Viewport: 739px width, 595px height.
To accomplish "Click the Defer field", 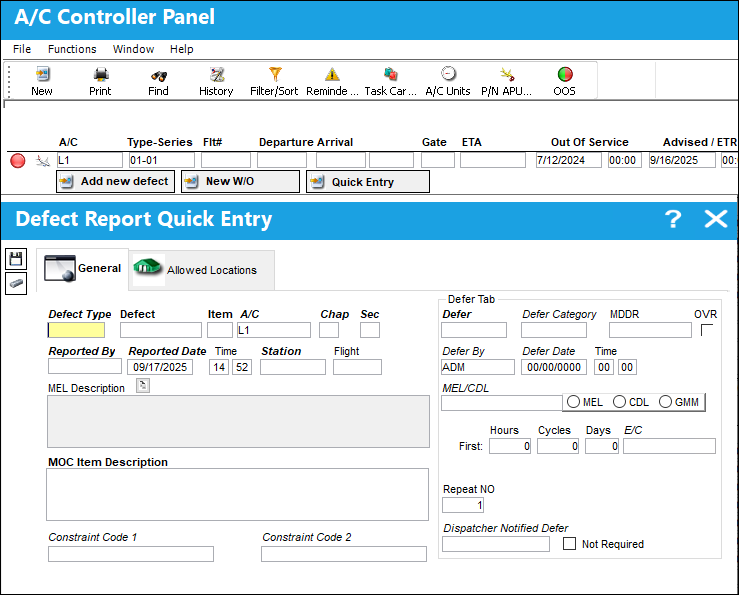I will tap(474, 330).
